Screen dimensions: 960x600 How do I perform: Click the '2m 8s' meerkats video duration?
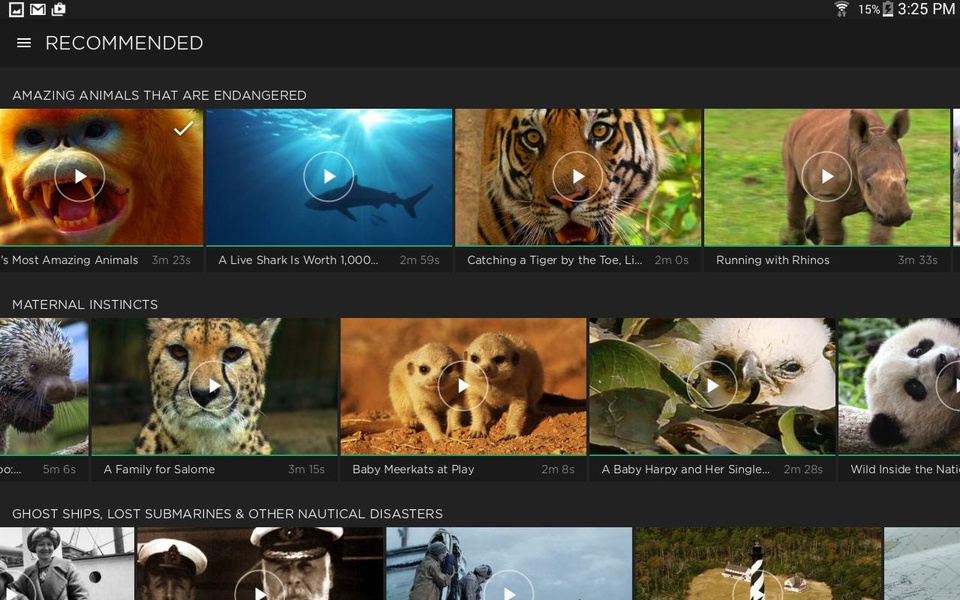(558, 470)
